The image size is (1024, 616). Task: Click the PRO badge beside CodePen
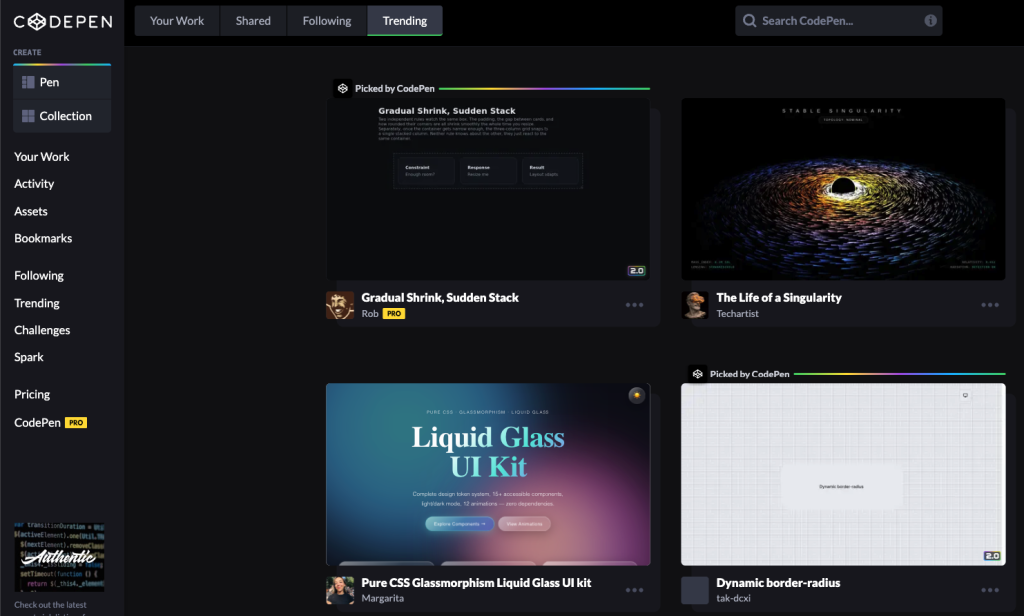pos(76,423)
